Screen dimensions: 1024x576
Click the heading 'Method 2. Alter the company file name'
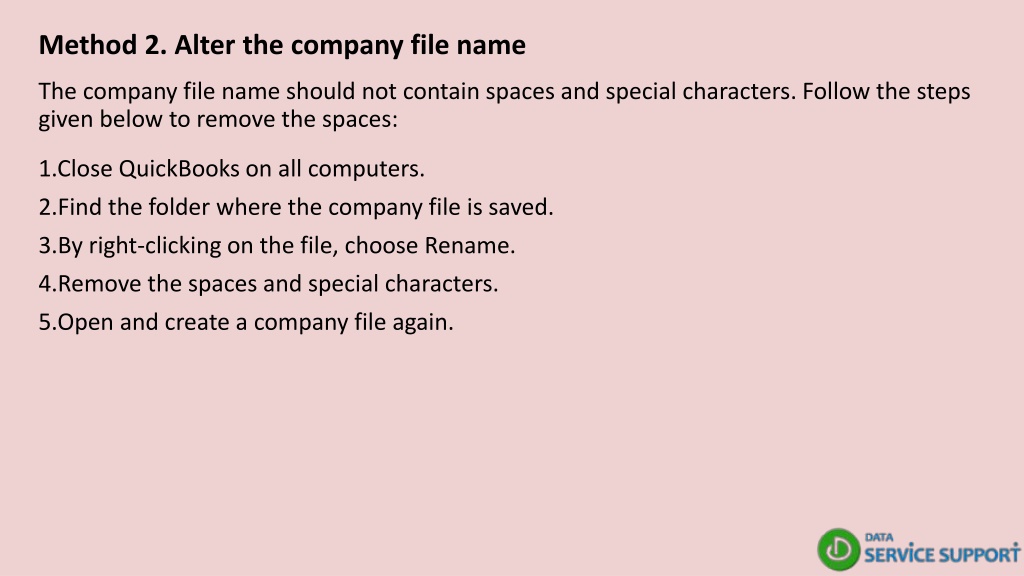click(282, 45)
